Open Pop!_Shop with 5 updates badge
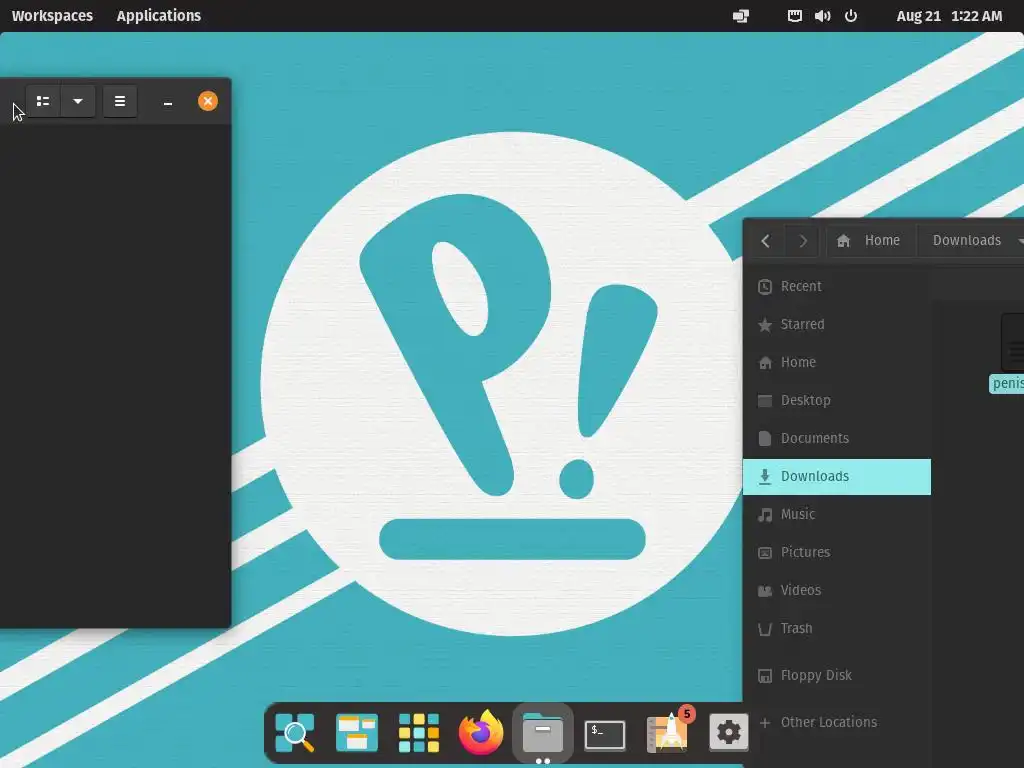Screen dimensions: 1024x768 pos(667,732)
